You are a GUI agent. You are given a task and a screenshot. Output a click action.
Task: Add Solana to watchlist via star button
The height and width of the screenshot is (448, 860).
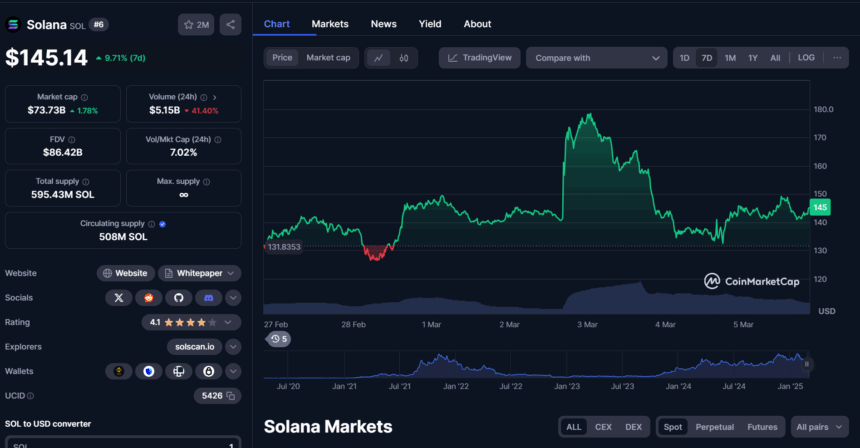196,25
